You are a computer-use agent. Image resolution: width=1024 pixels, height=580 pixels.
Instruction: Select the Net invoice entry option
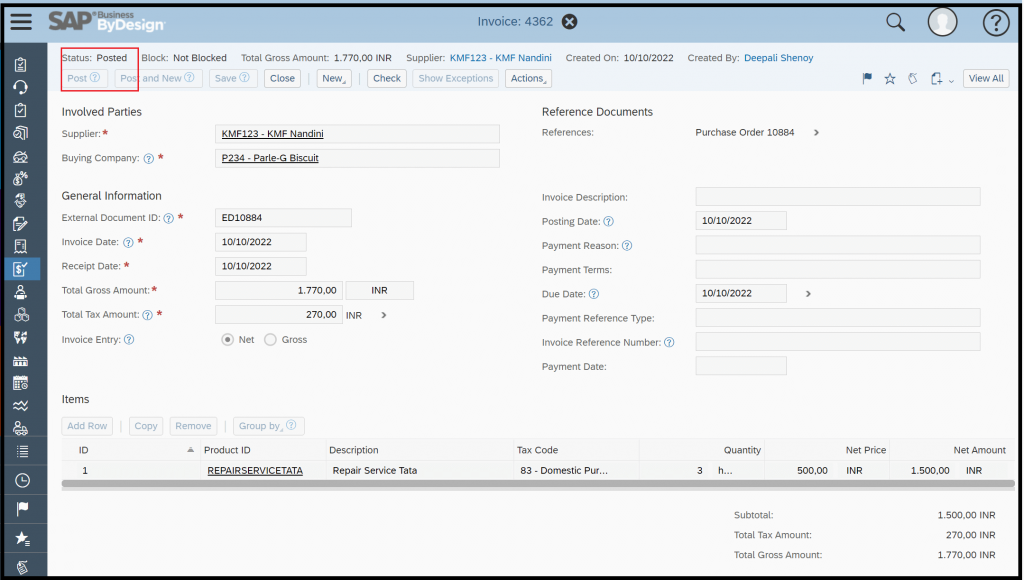[x=227, y=340]
